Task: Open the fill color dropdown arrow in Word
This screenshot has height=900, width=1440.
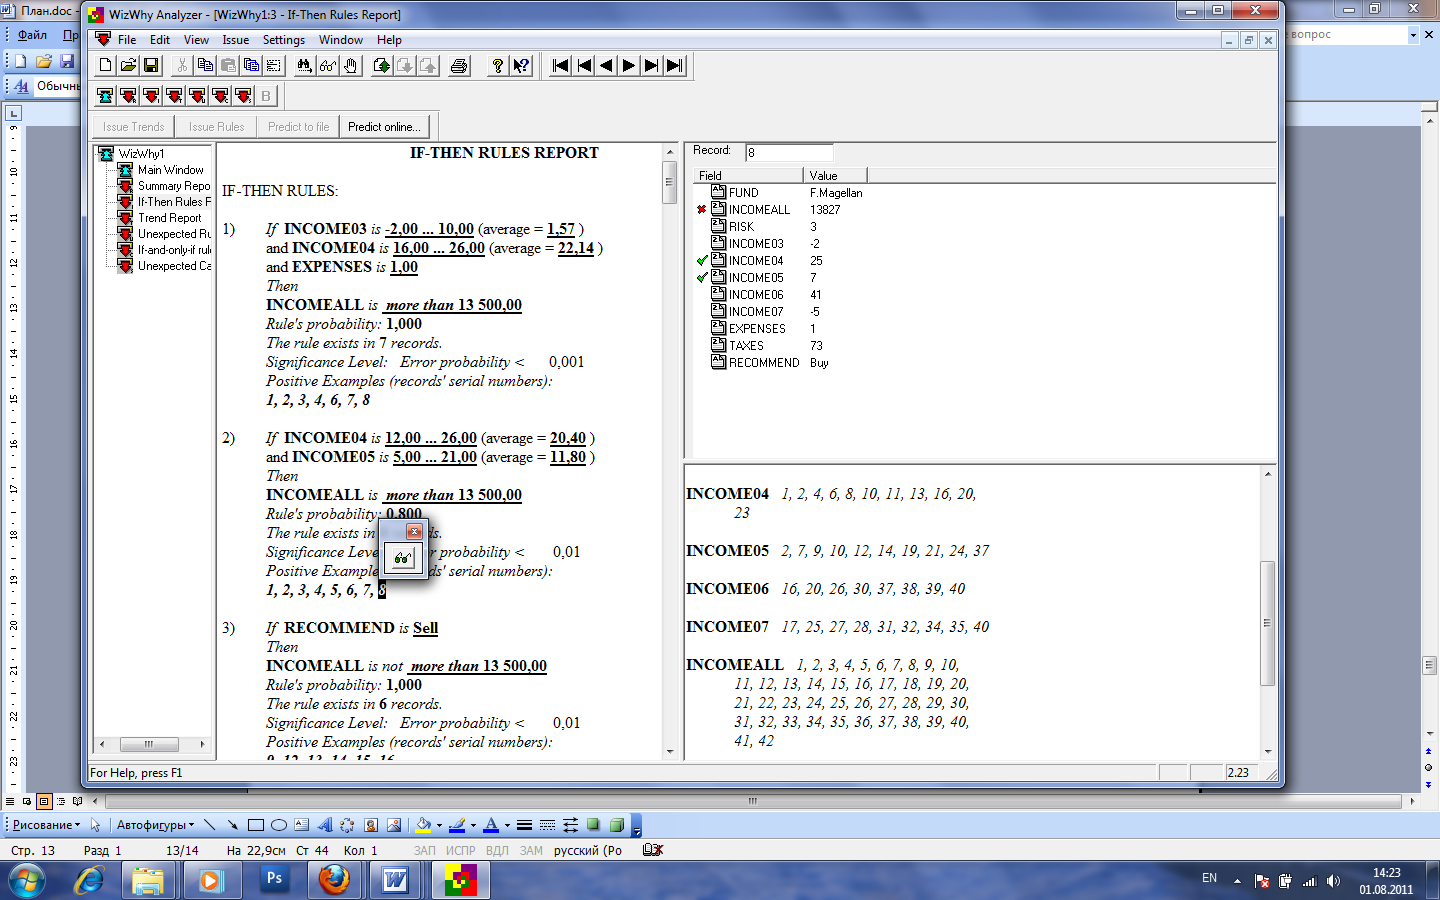Action: (x=439, y=826)
